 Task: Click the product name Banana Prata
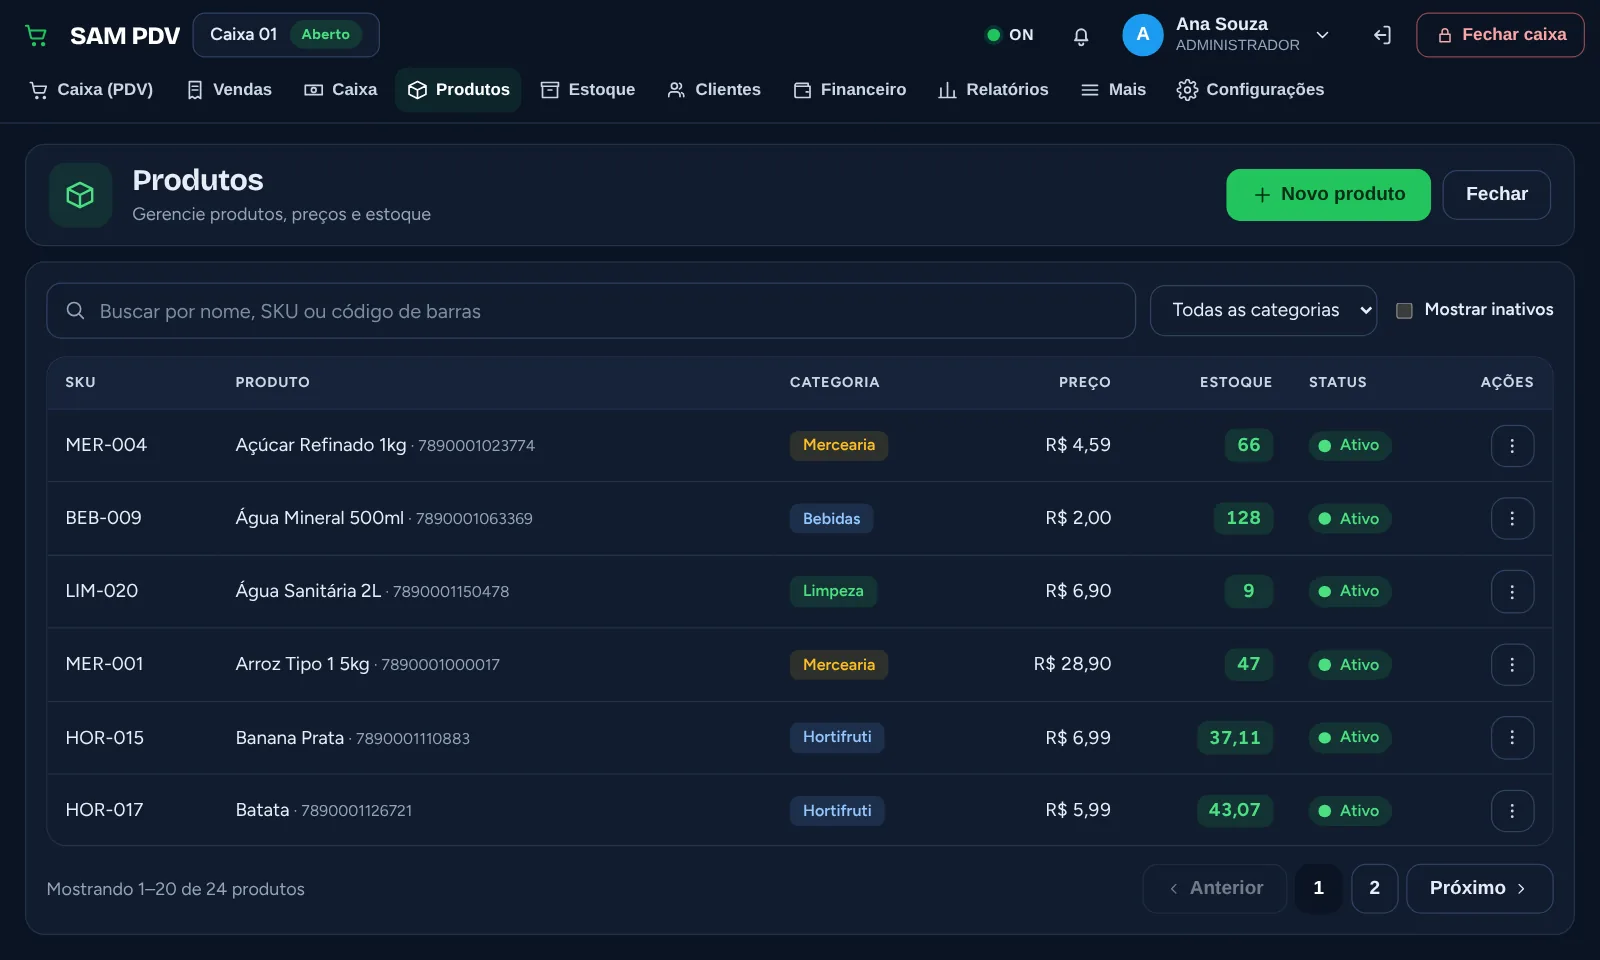(x=289, y=738)
